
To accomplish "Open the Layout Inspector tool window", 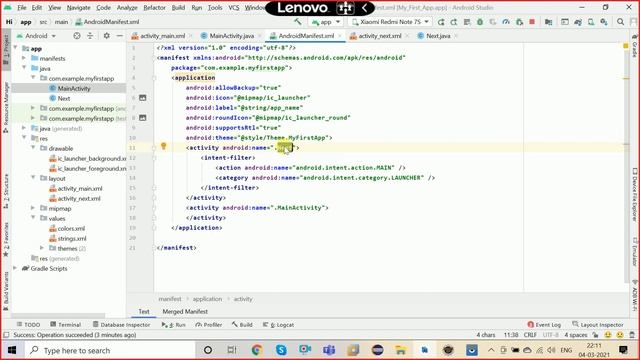I will point(598,324).
